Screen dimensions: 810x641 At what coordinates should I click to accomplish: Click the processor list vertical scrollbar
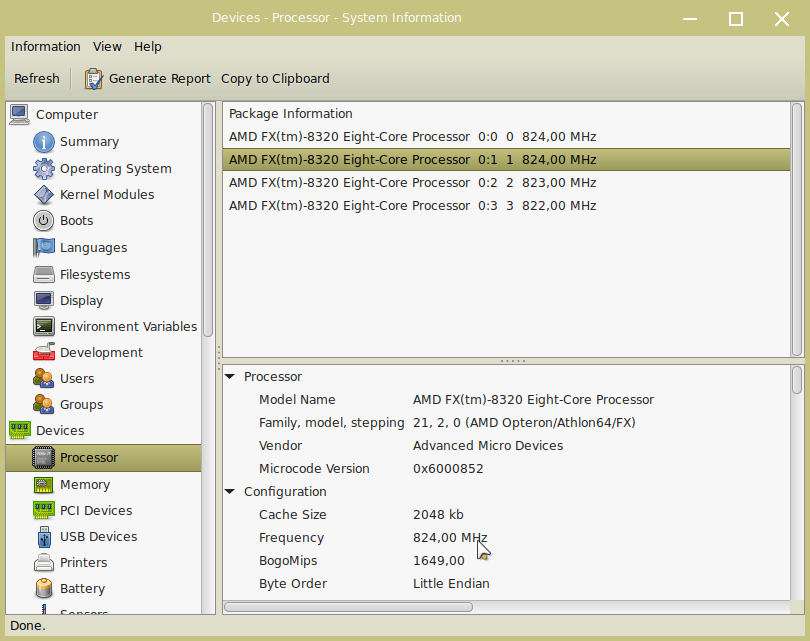797,229
